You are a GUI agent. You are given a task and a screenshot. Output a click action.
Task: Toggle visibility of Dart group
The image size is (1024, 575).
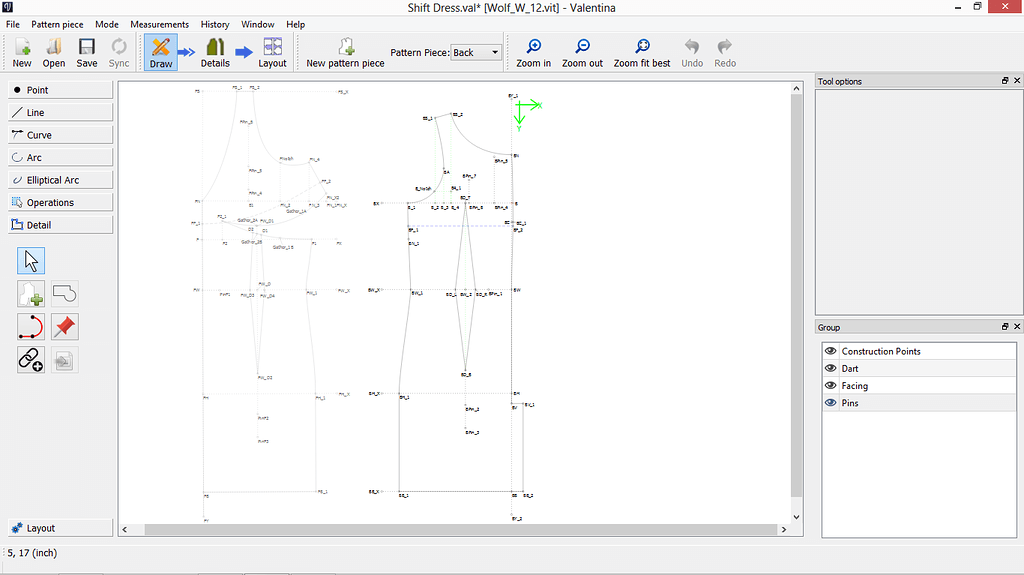click(830, 368)
